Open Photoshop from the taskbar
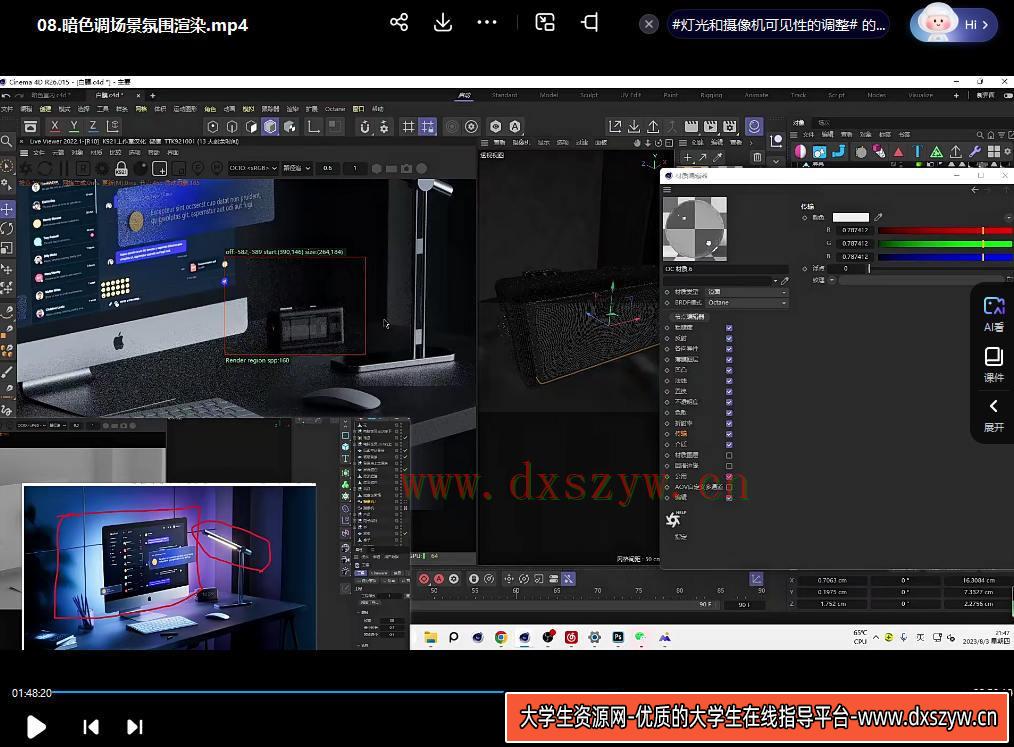This screenshot has width=1014, height=747. click(x=618, y=638)
